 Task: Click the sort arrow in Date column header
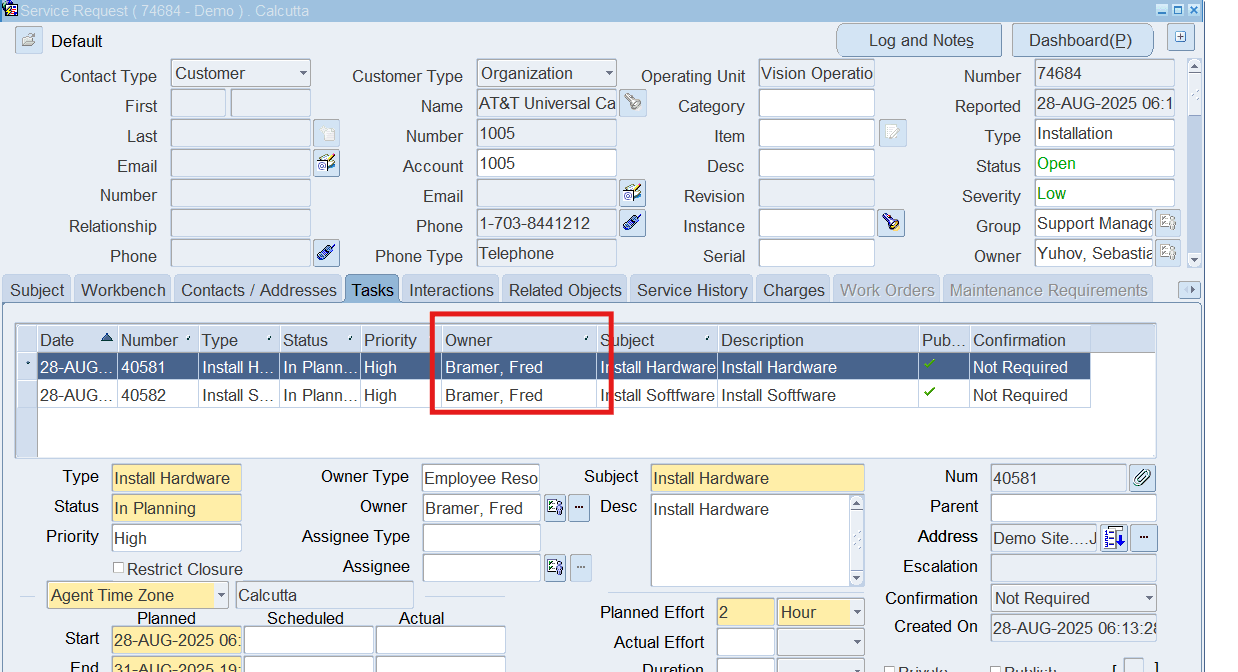107,339
